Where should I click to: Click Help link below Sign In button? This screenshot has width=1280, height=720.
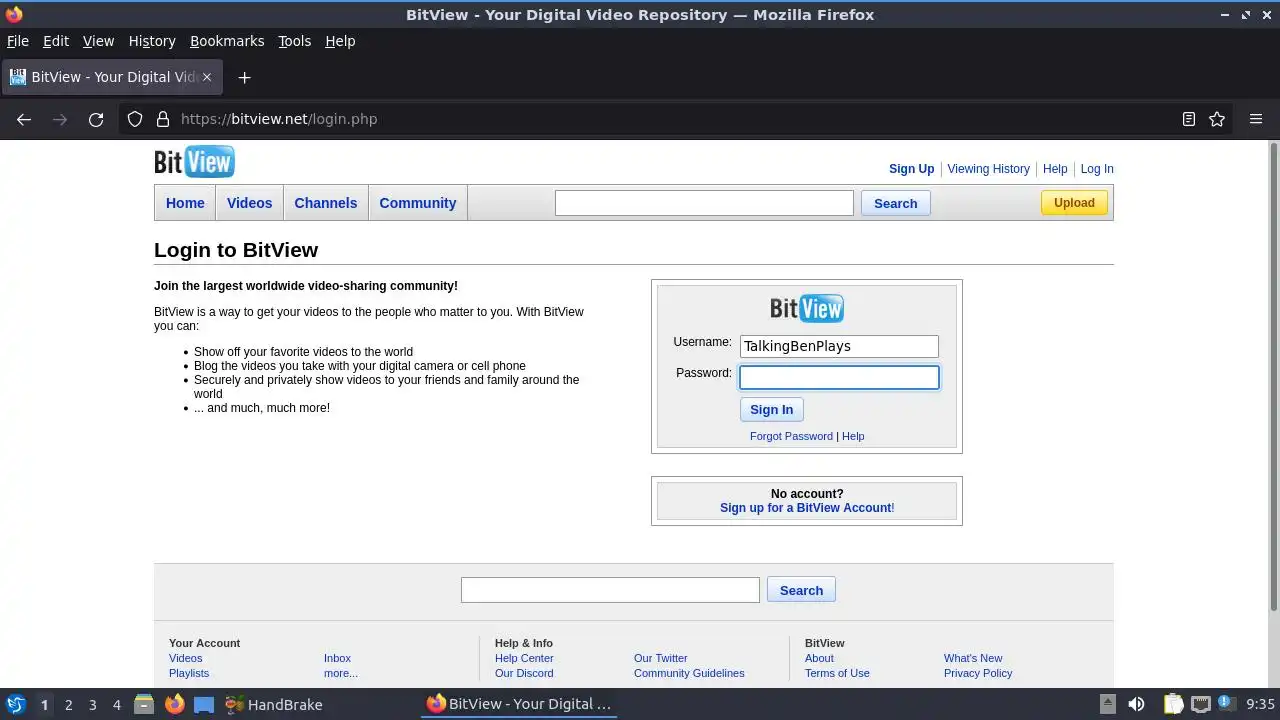pos(853,436)
